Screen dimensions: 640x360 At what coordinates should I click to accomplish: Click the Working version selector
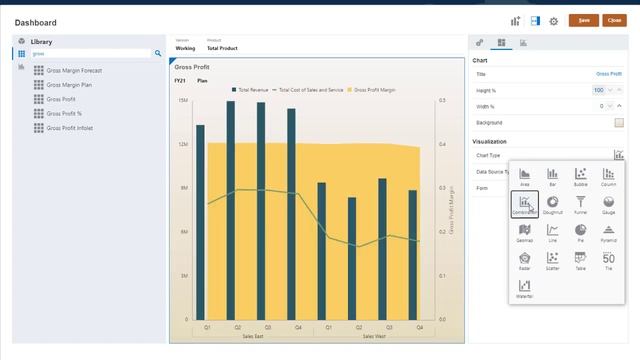tap(185, 48)
